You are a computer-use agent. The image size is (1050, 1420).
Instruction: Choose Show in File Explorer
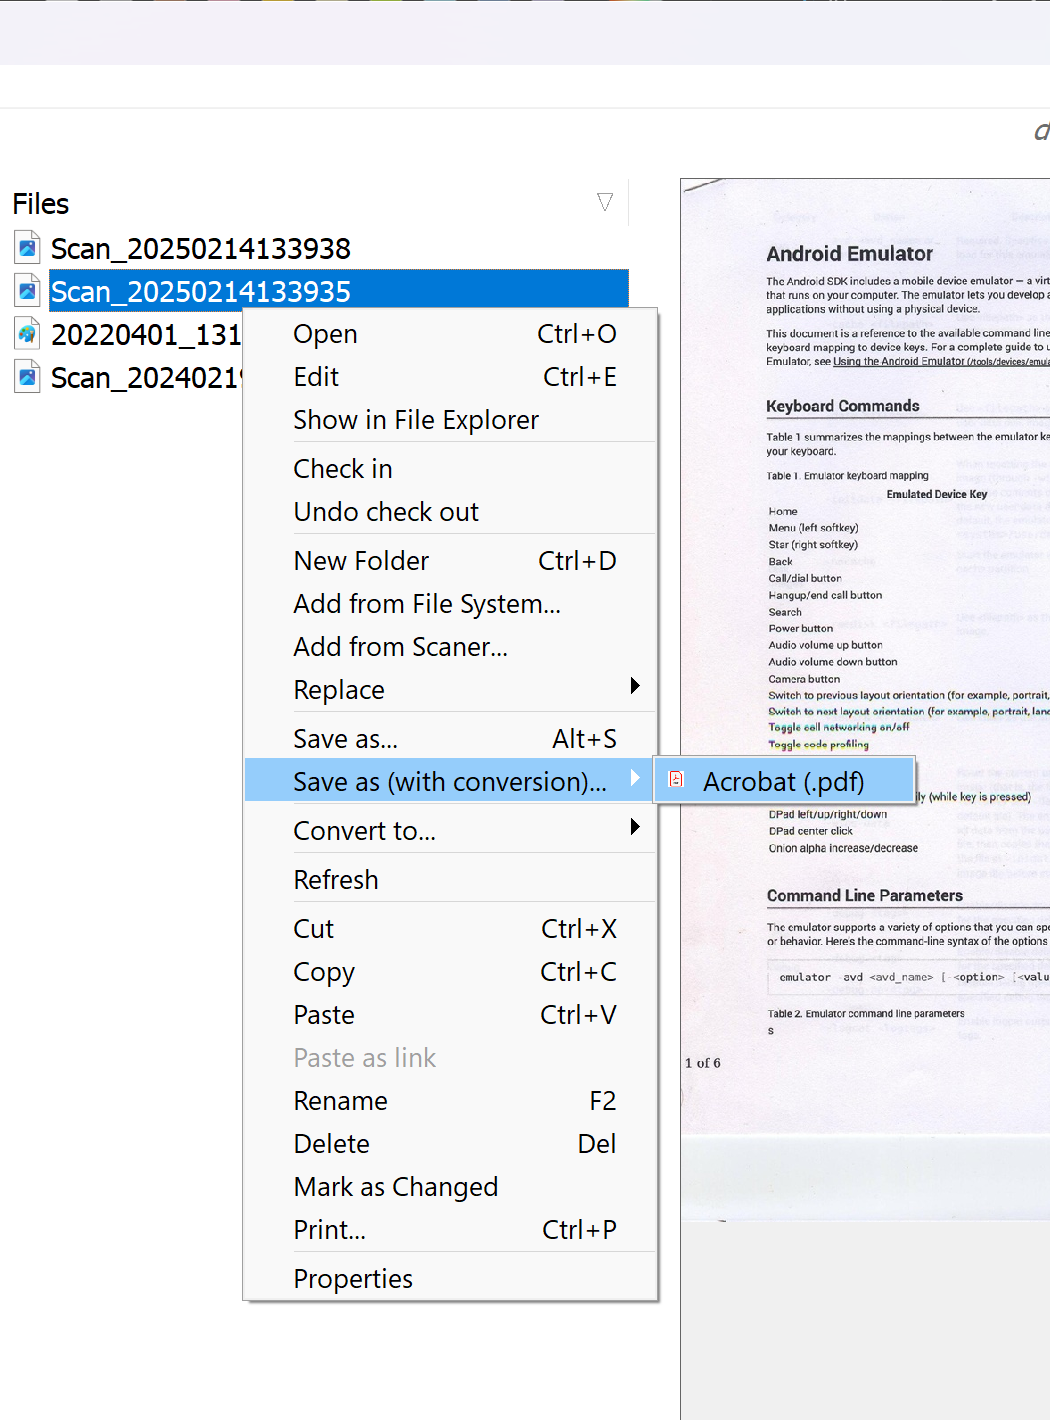point(416,420)
